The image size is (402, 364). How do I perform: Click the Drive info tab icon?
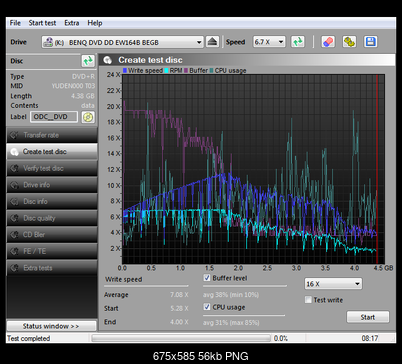tap(14, 185)
